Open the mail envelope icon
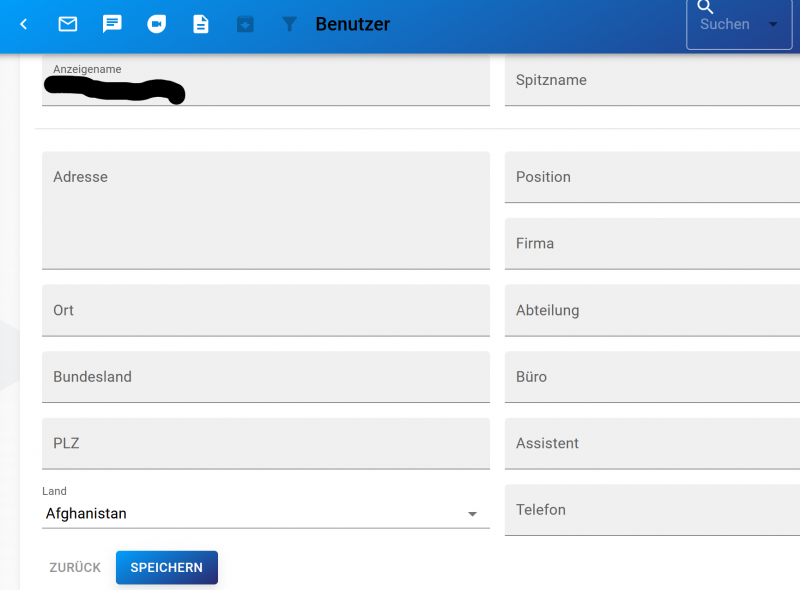 pos(68,24)
